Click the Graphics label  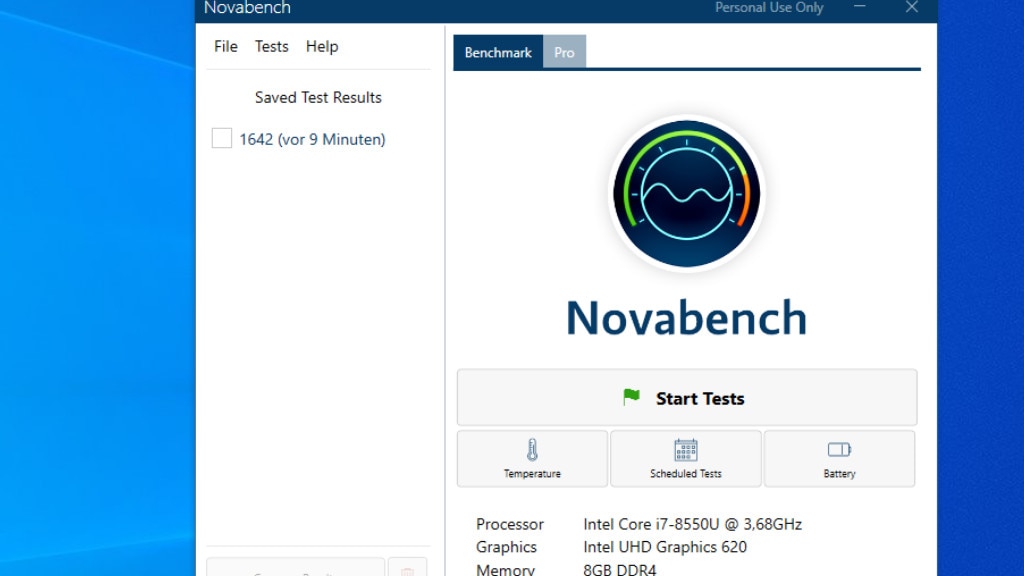pyautogui.click(x=506, y=547)
